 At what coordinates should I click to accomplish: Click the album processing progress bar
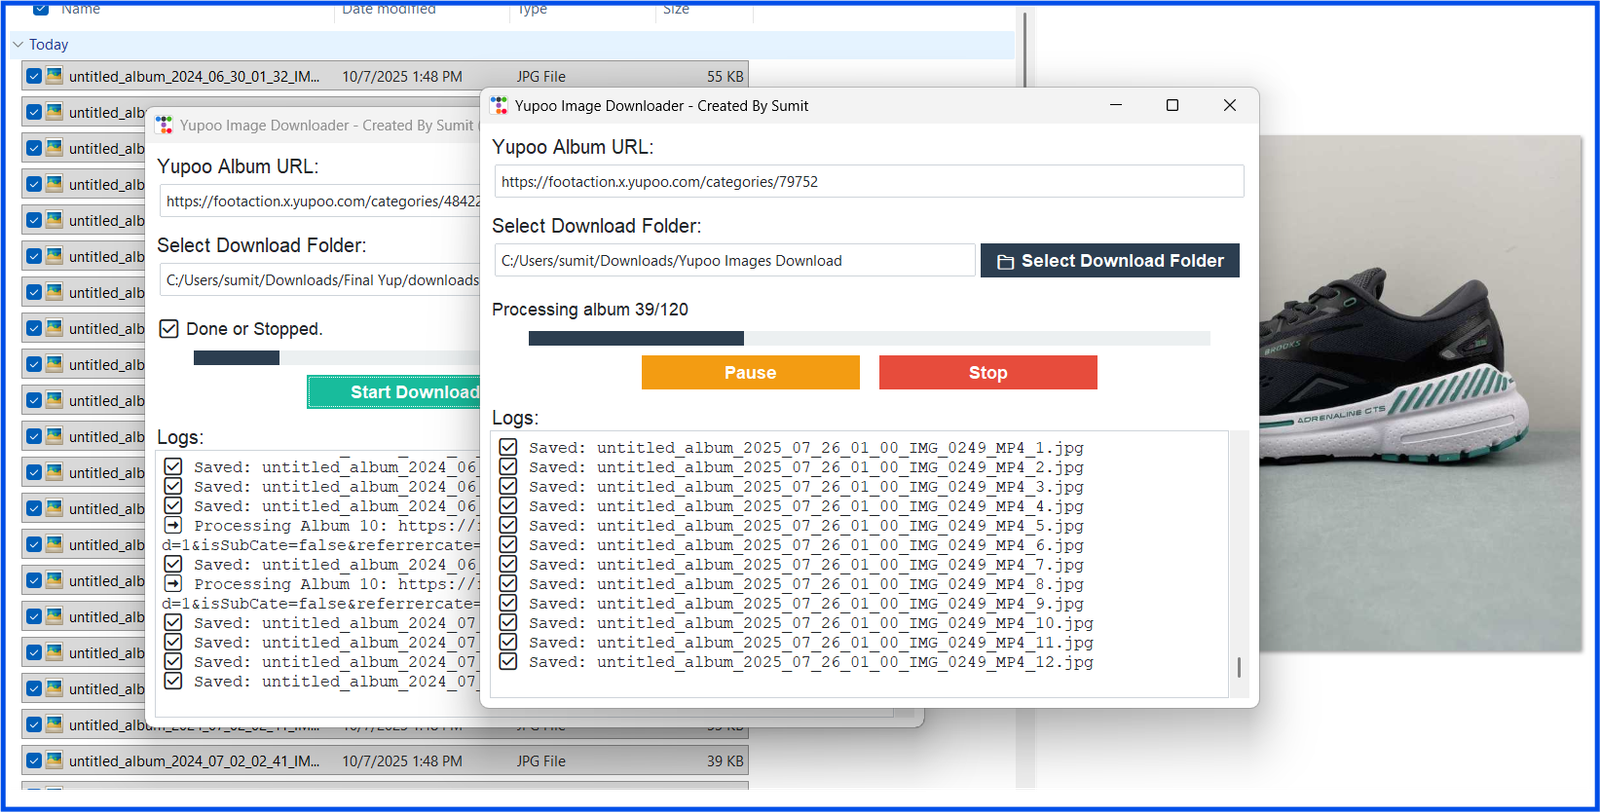click(868, 338)
